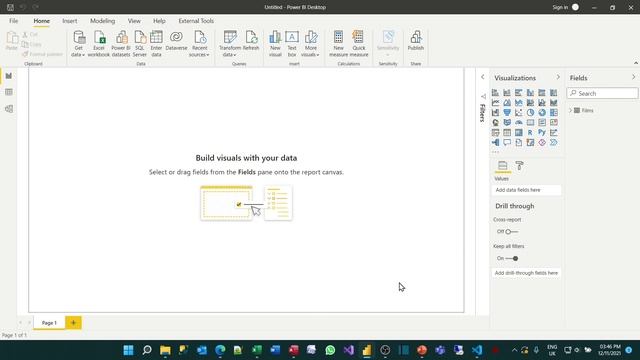This screenshot has width=640, height=360.
Task: Select the Filled map visual
Action: pyautogui.click(x=507, y=122)
